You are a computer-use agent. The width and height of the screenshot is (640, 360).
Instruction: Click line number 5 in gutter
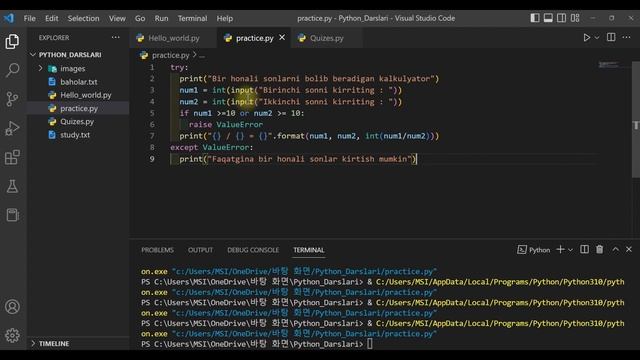click(152, 113)
